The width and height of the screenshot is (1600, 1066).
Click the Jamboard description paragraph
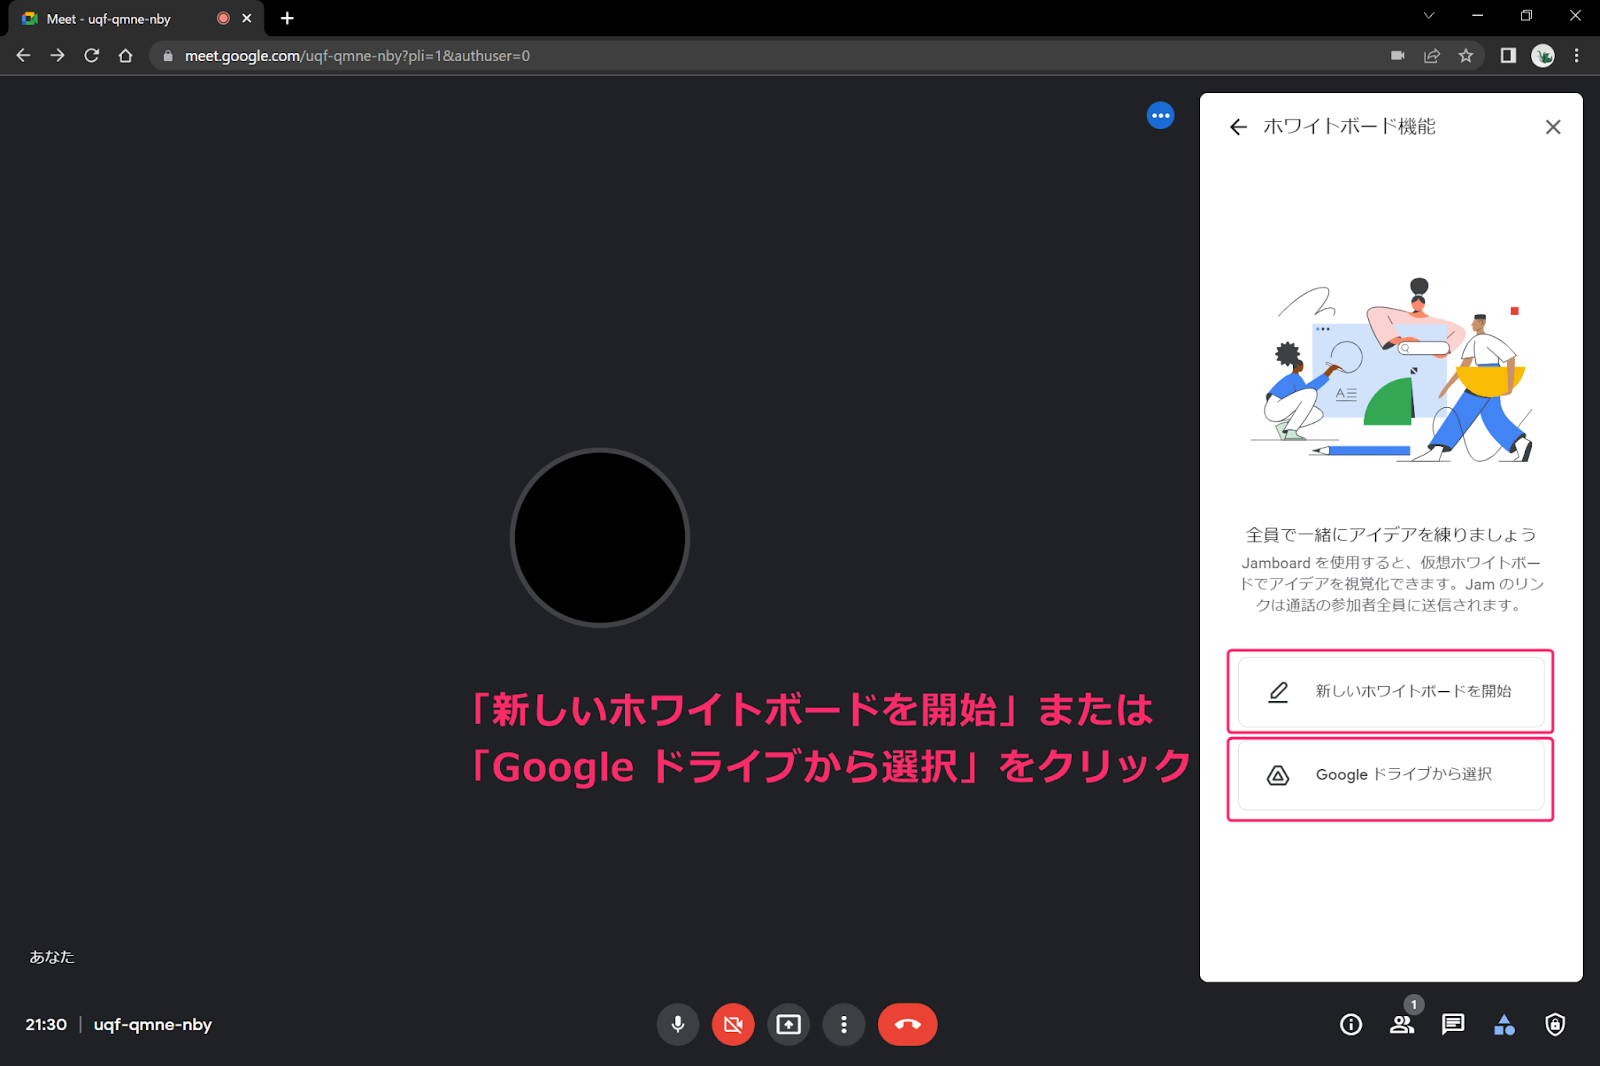tap(1391, 584)
